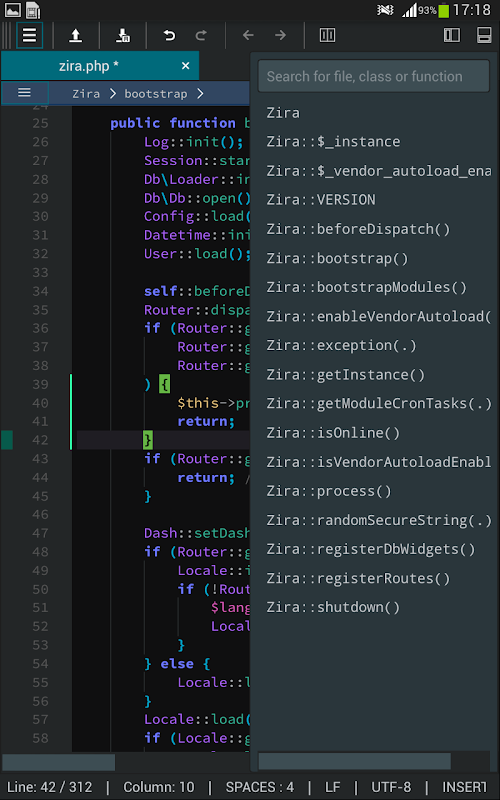Open the gallery notification icon in status bar
The width and height of the screenshot is (500, 800).
tap(13, 10)
